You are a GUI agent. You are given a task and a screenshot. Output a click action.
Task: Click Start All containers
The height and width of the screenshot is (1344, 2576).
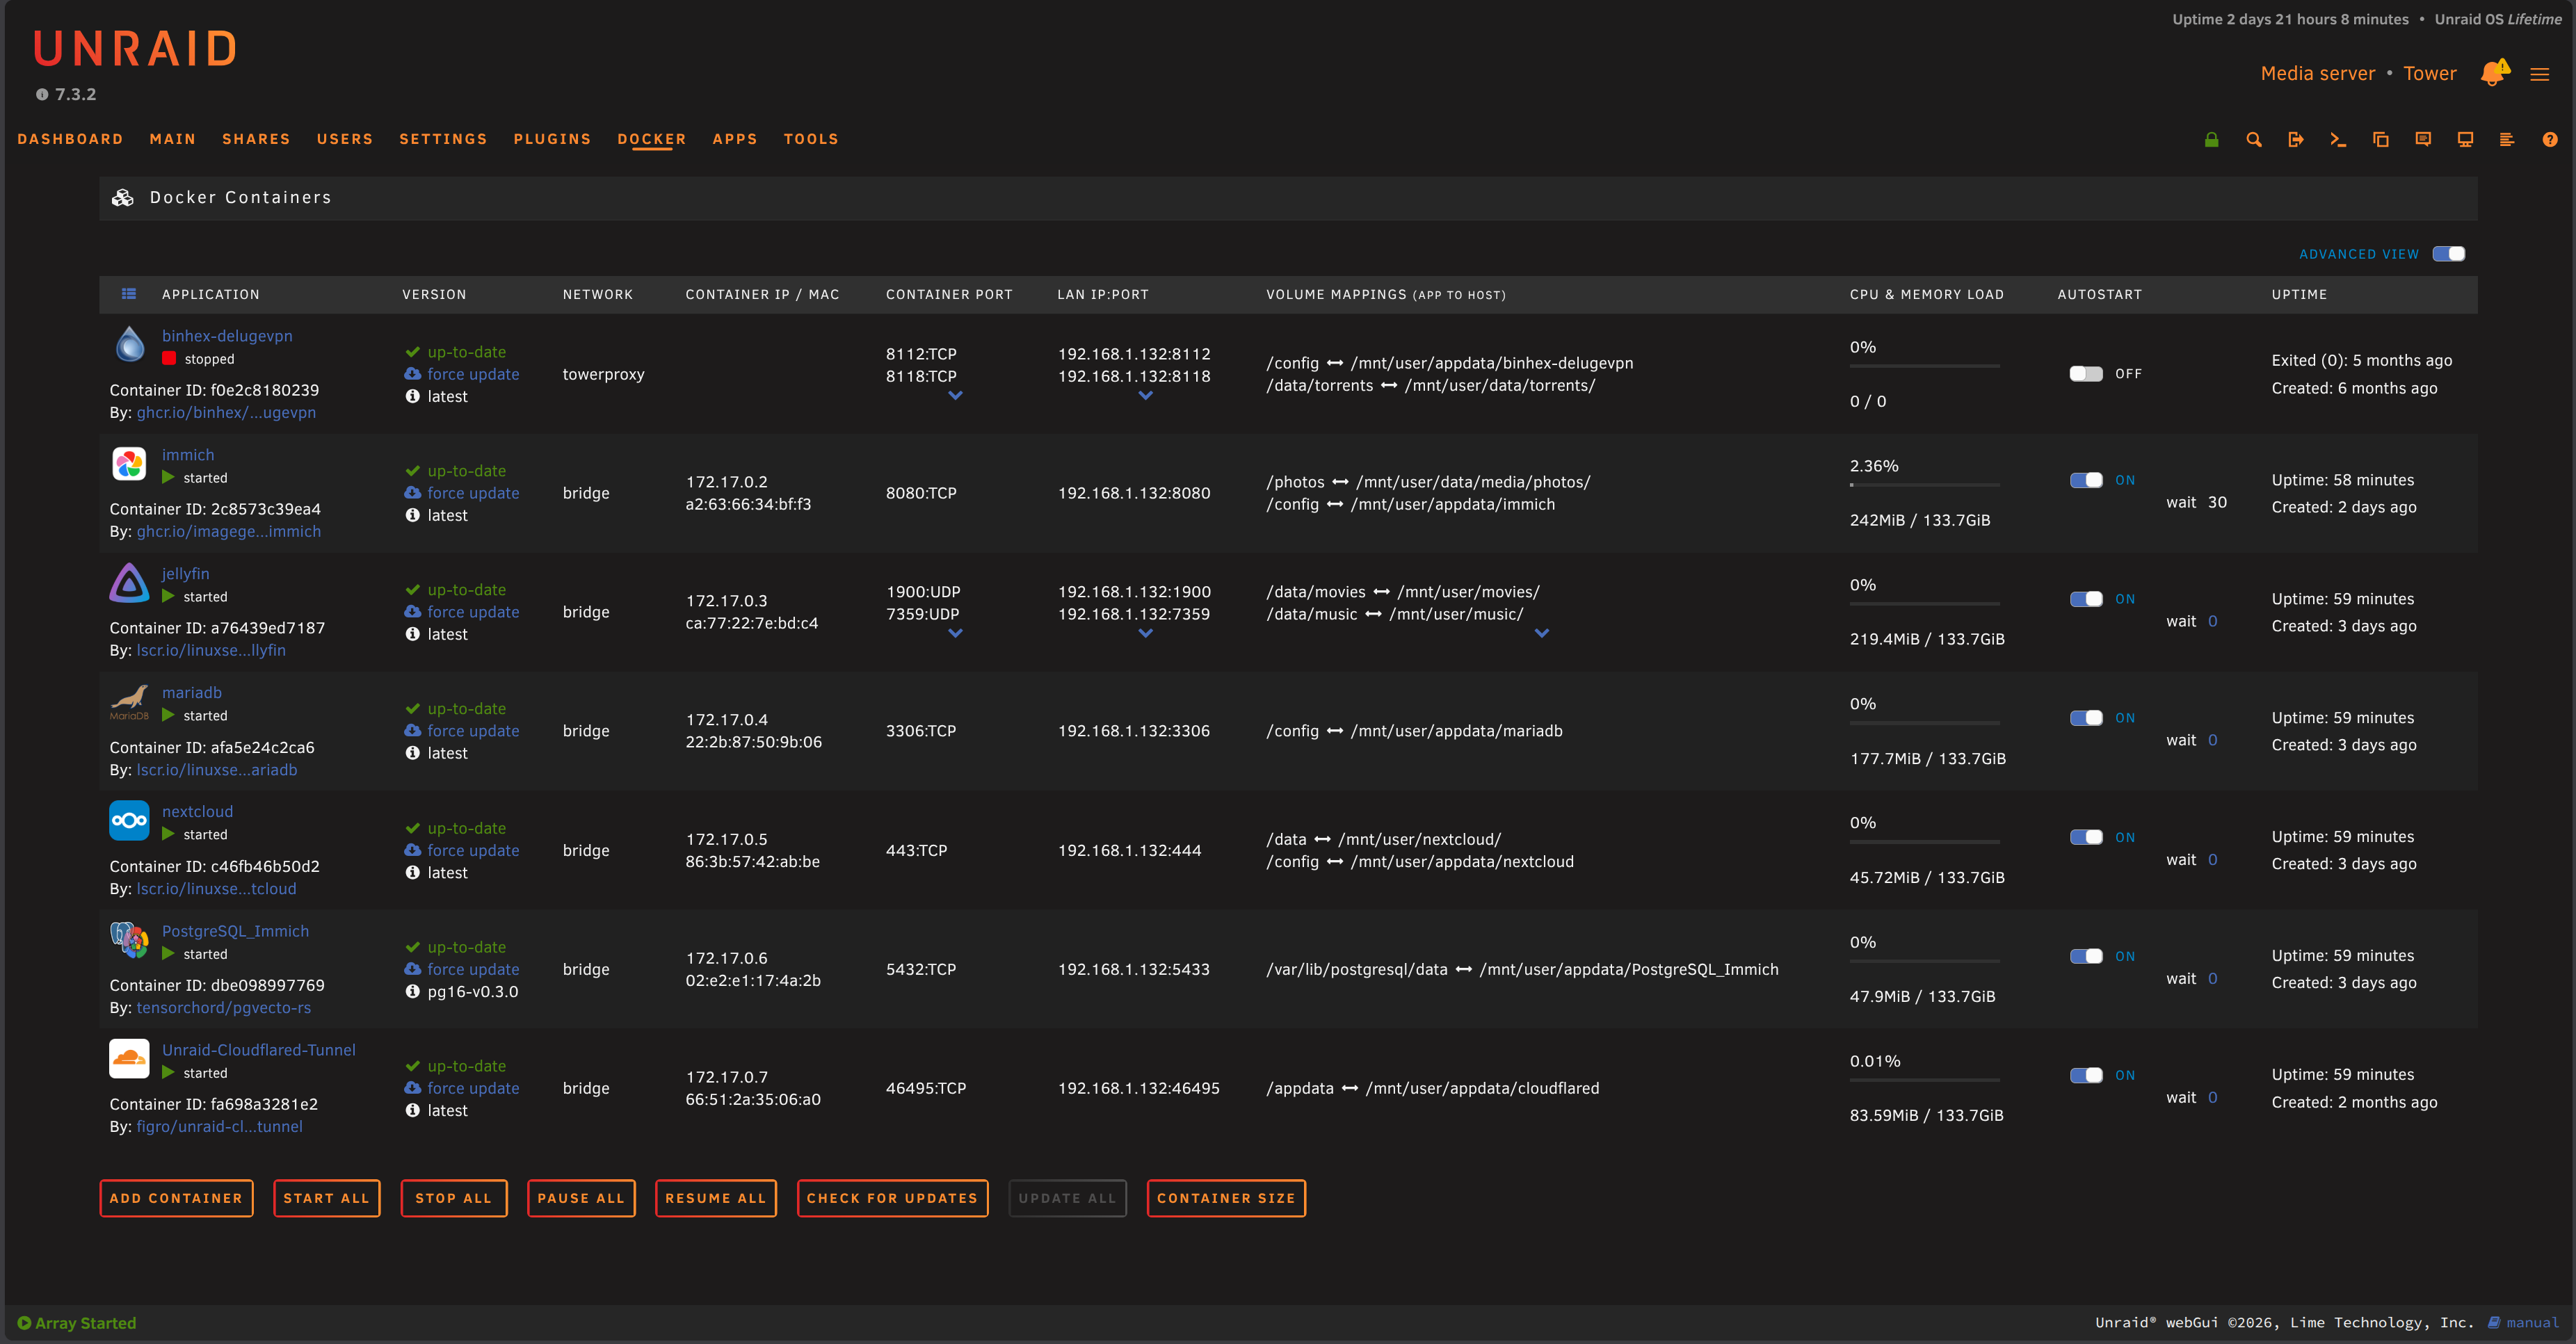point(327,1199)
